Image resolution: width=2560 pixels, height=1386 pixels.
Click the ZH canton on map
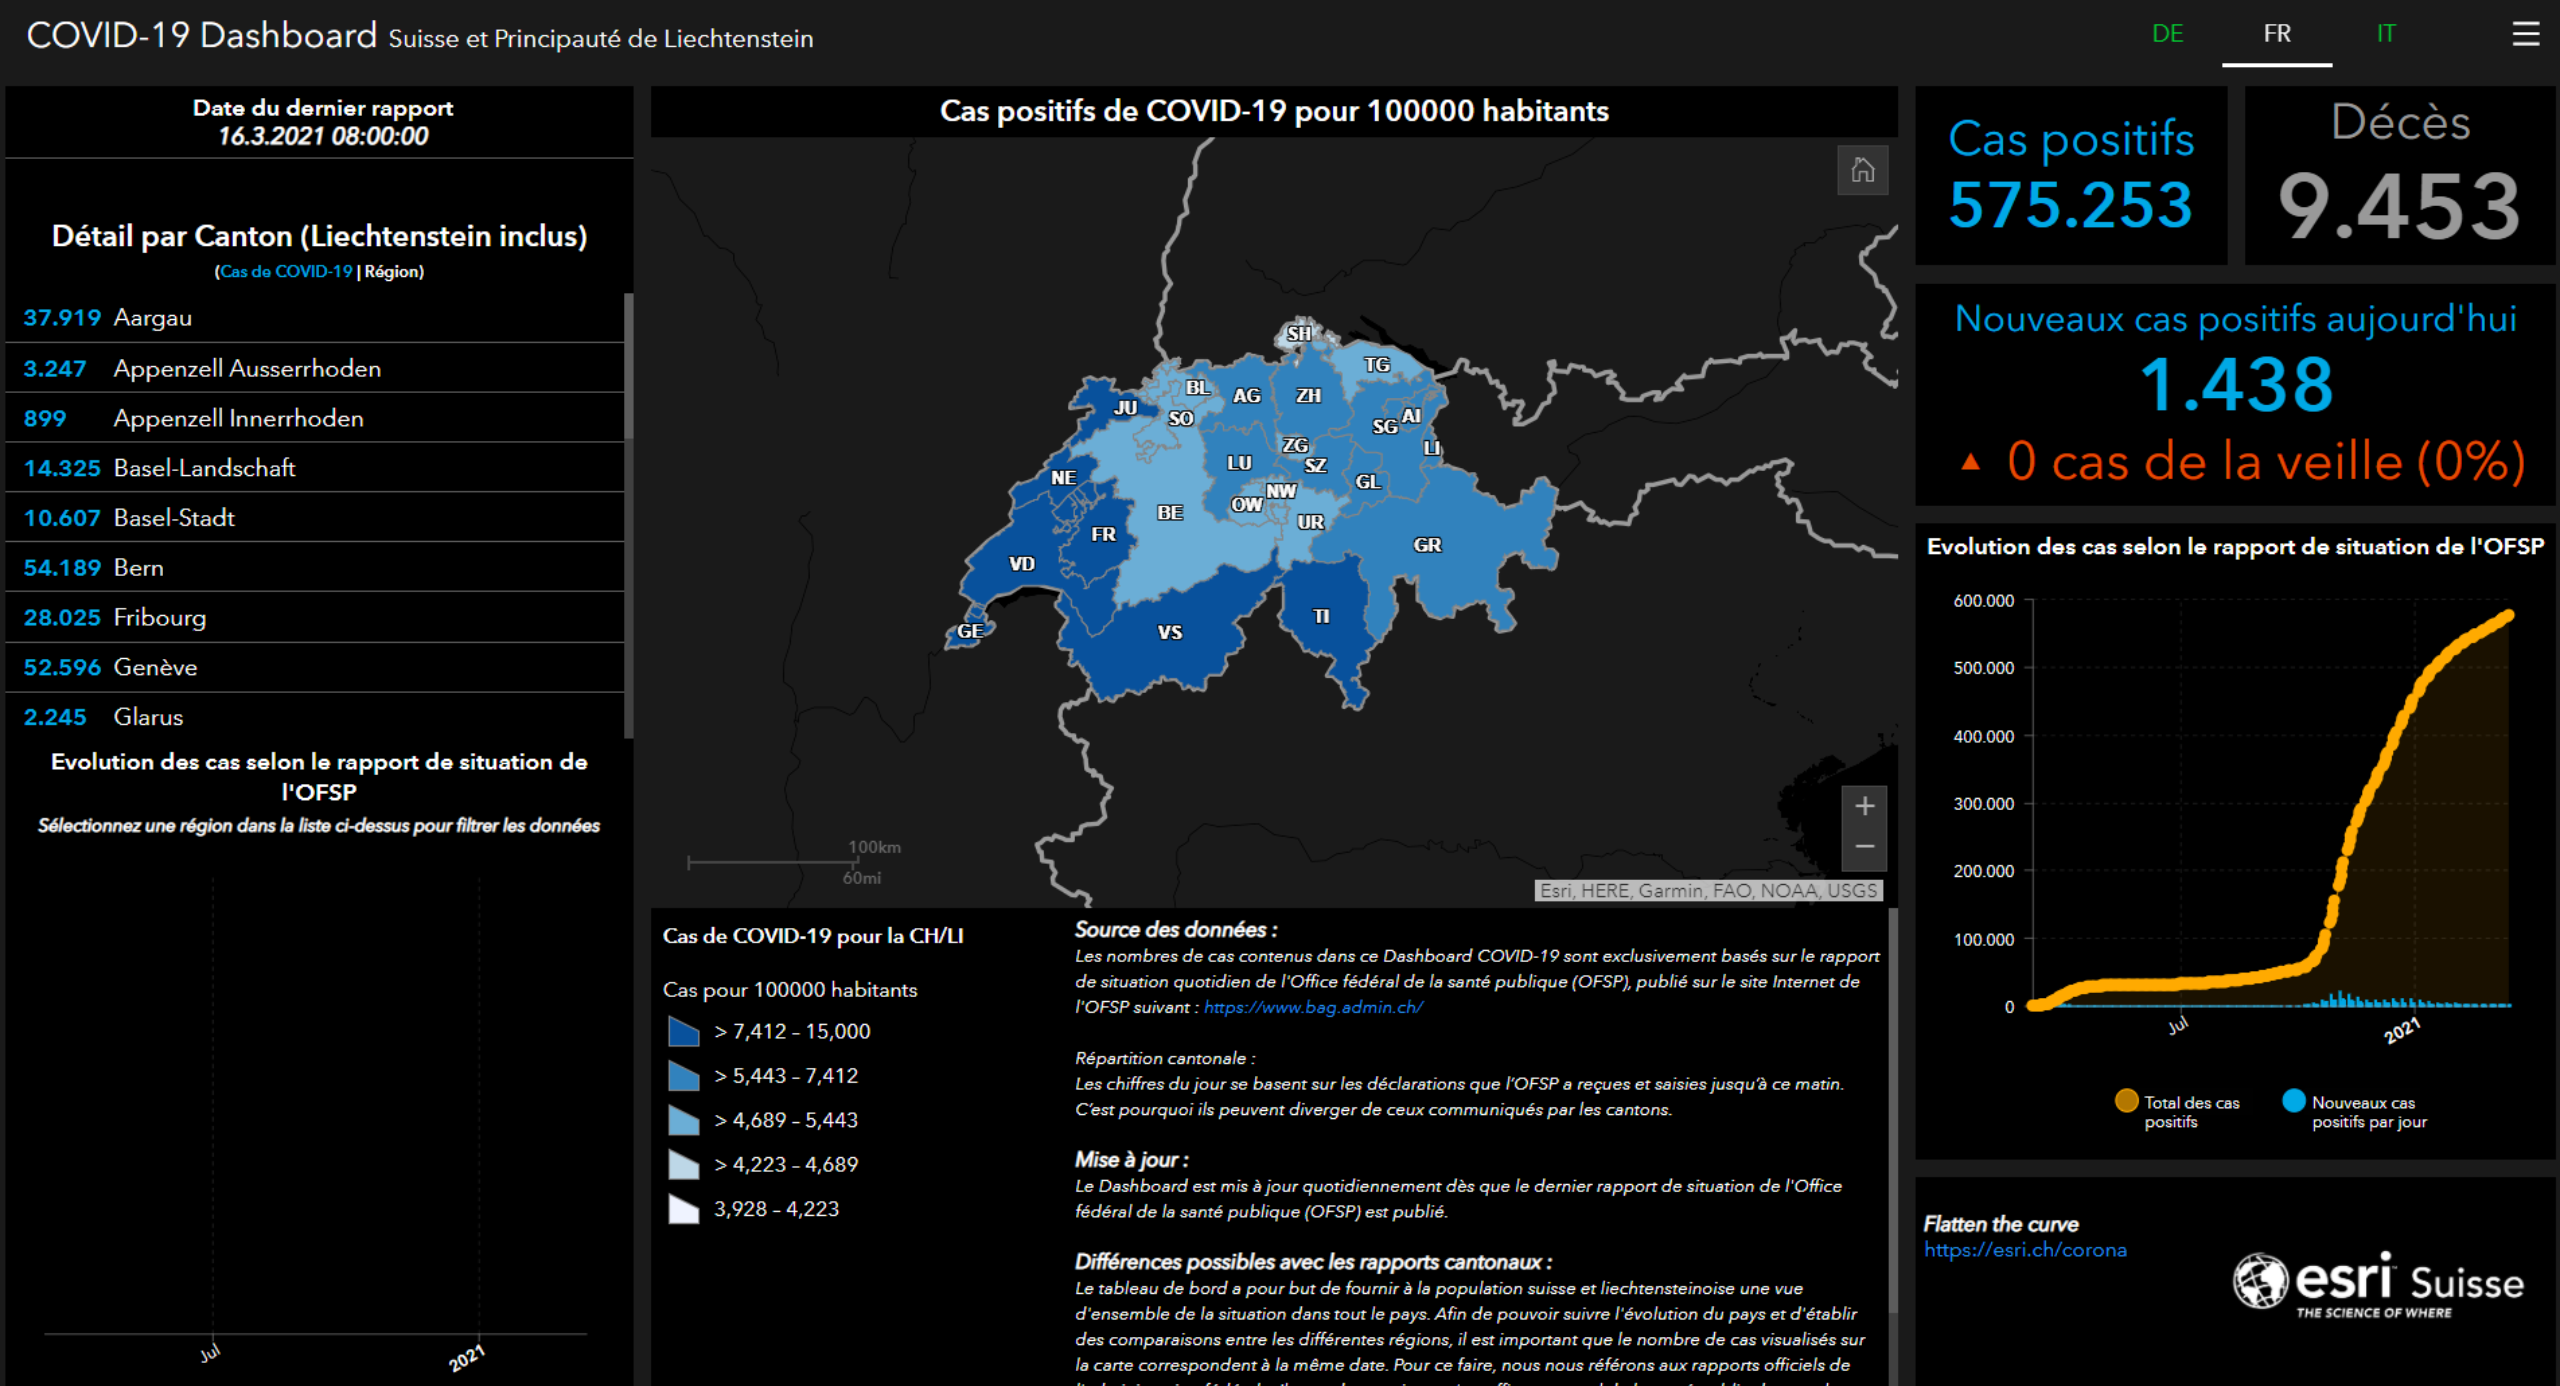tap(1308, 396)
